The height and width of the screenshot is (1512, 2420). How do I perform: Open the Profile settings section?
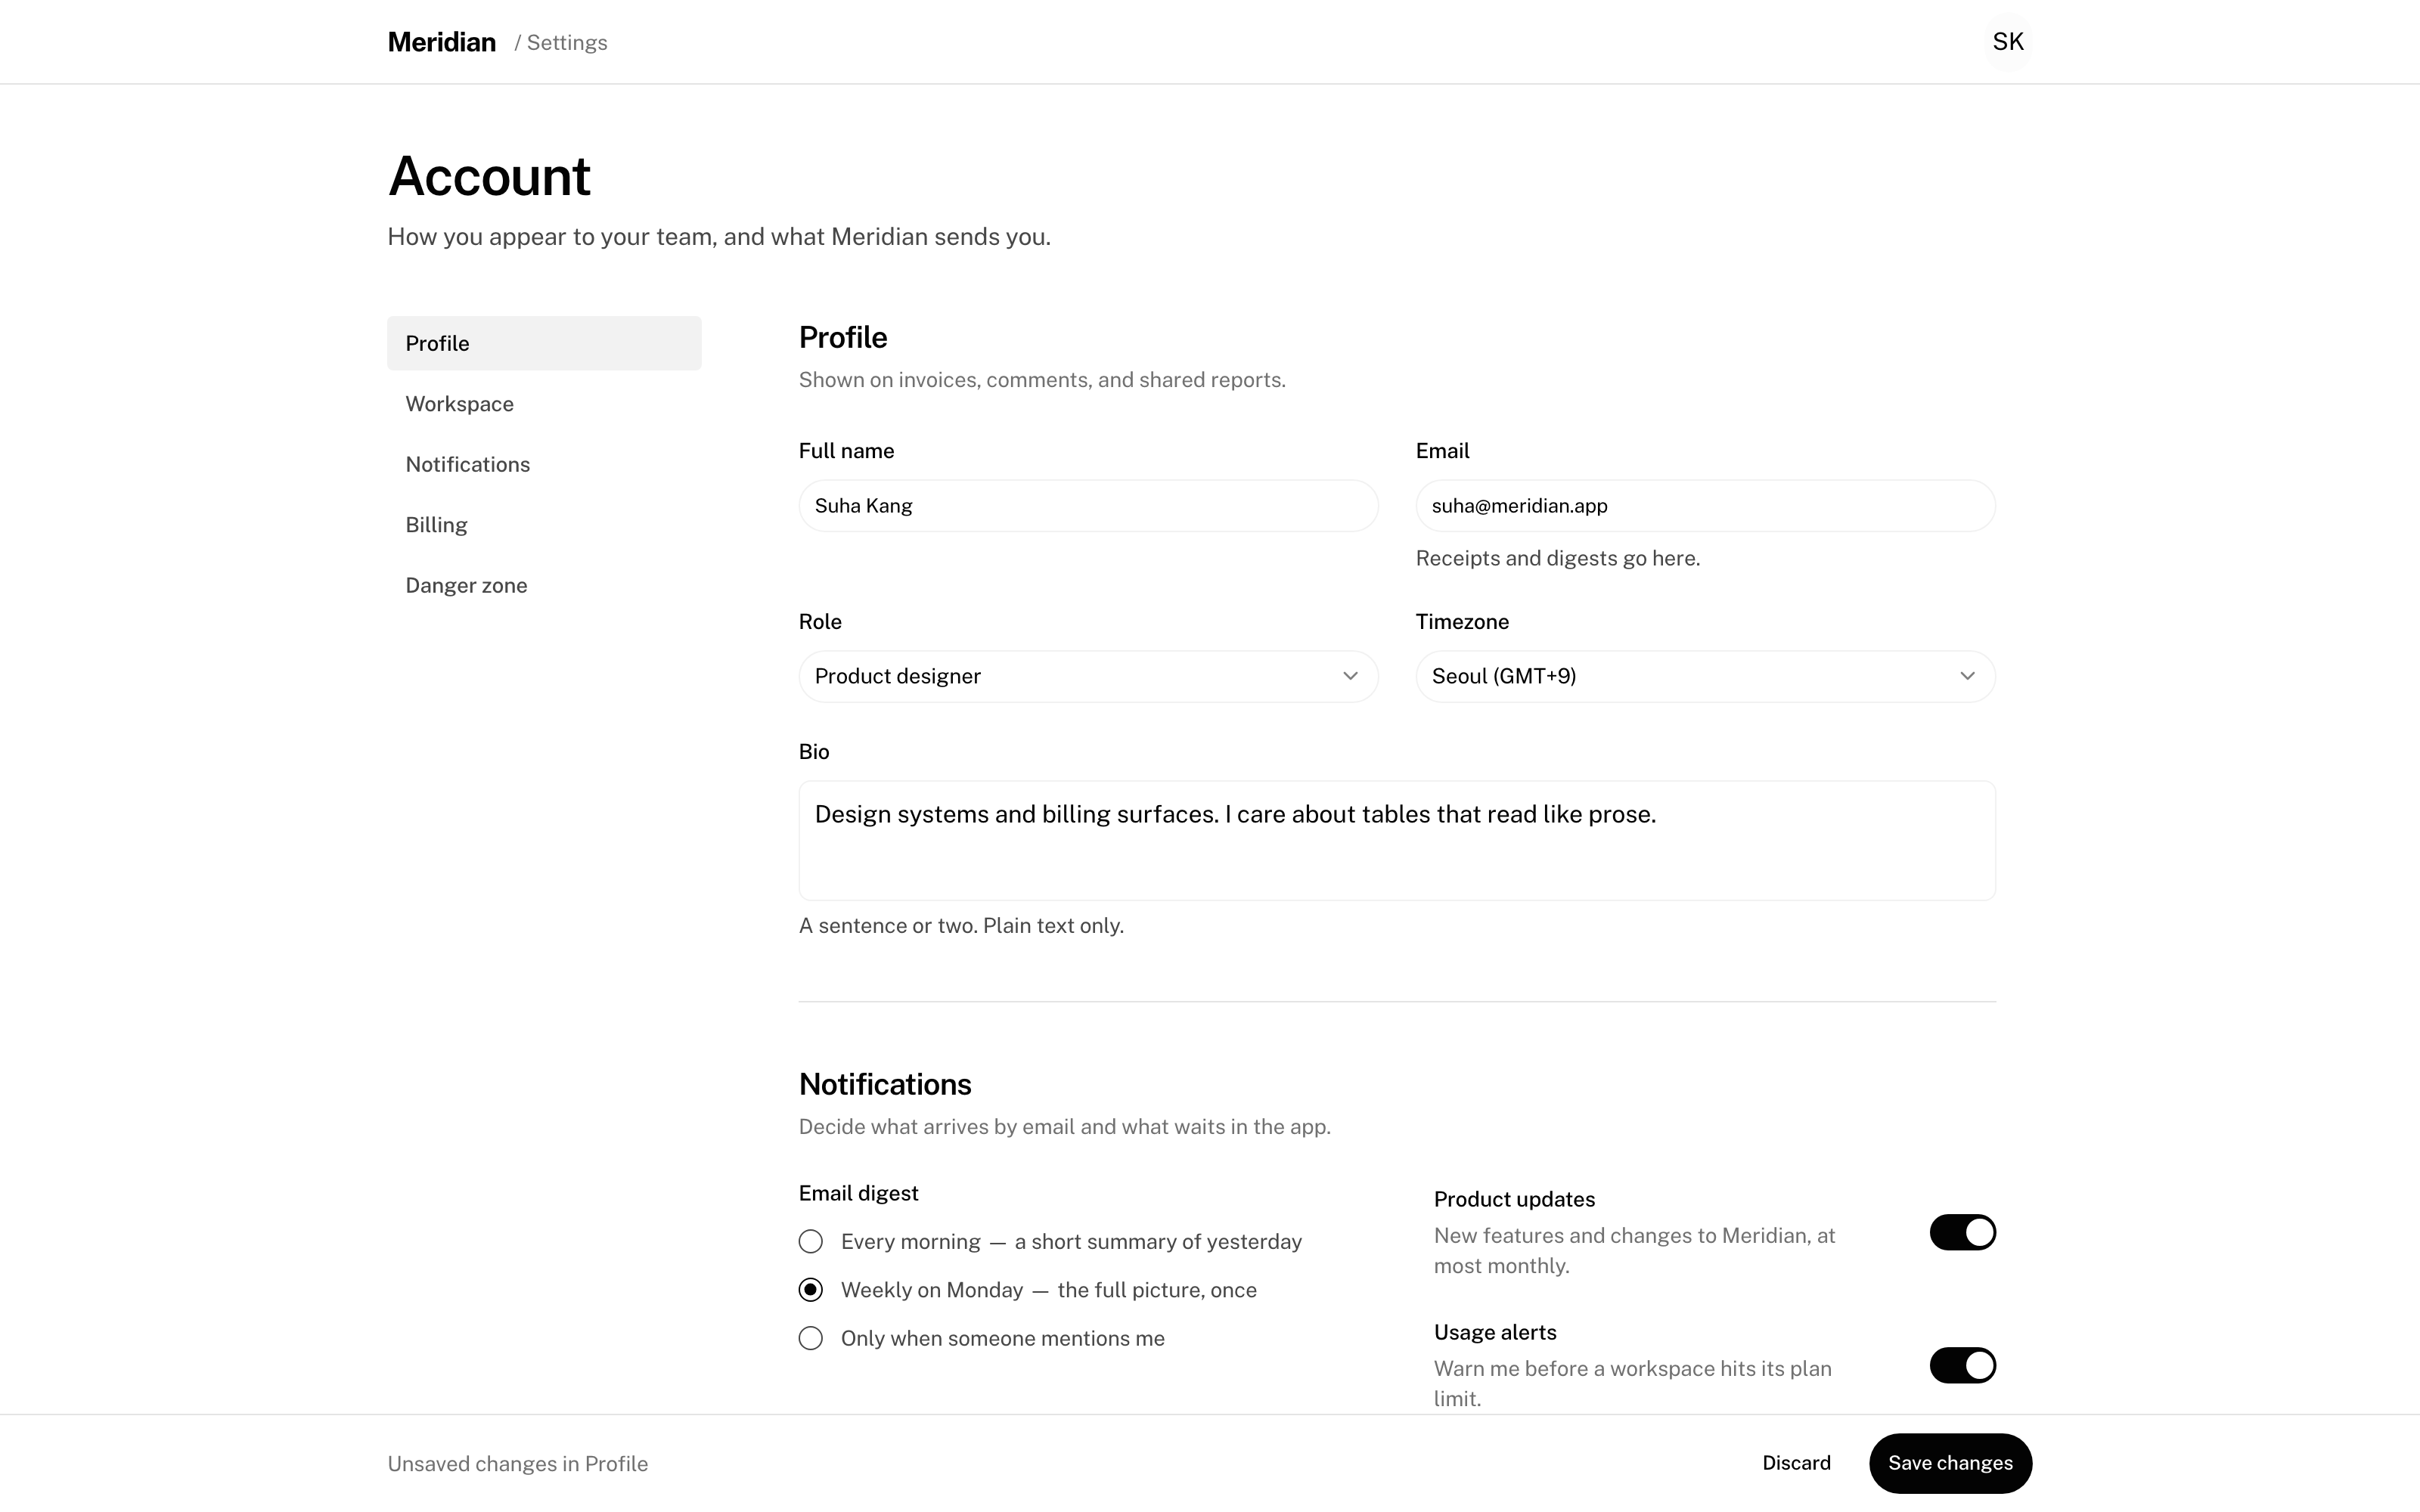[544, 343]
